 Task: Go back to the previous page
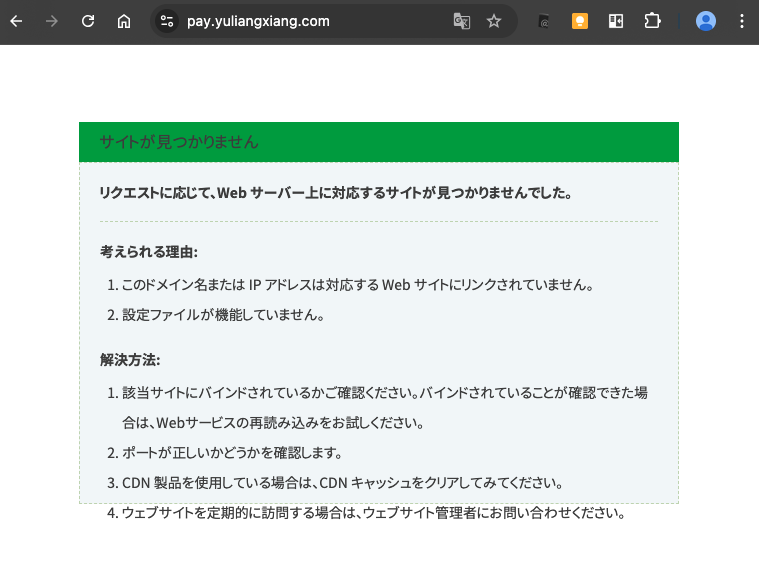click(x=16, y=21)
